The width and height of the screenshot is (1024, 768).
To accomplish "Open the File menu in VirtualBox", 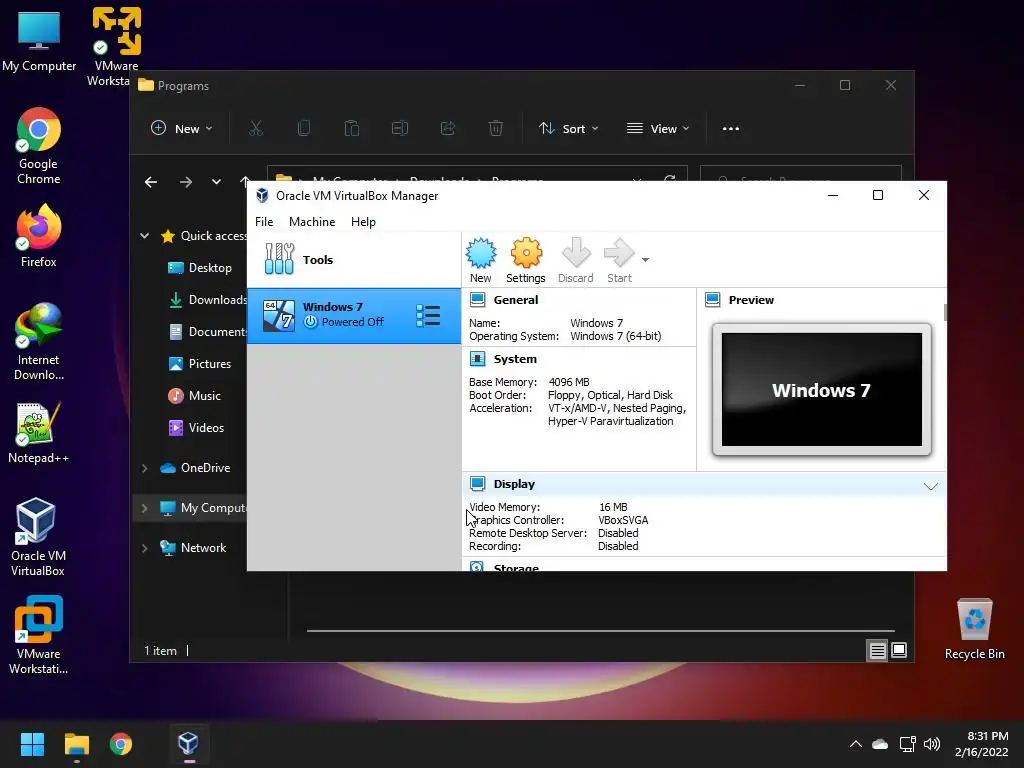I will [x=264, y=222].
